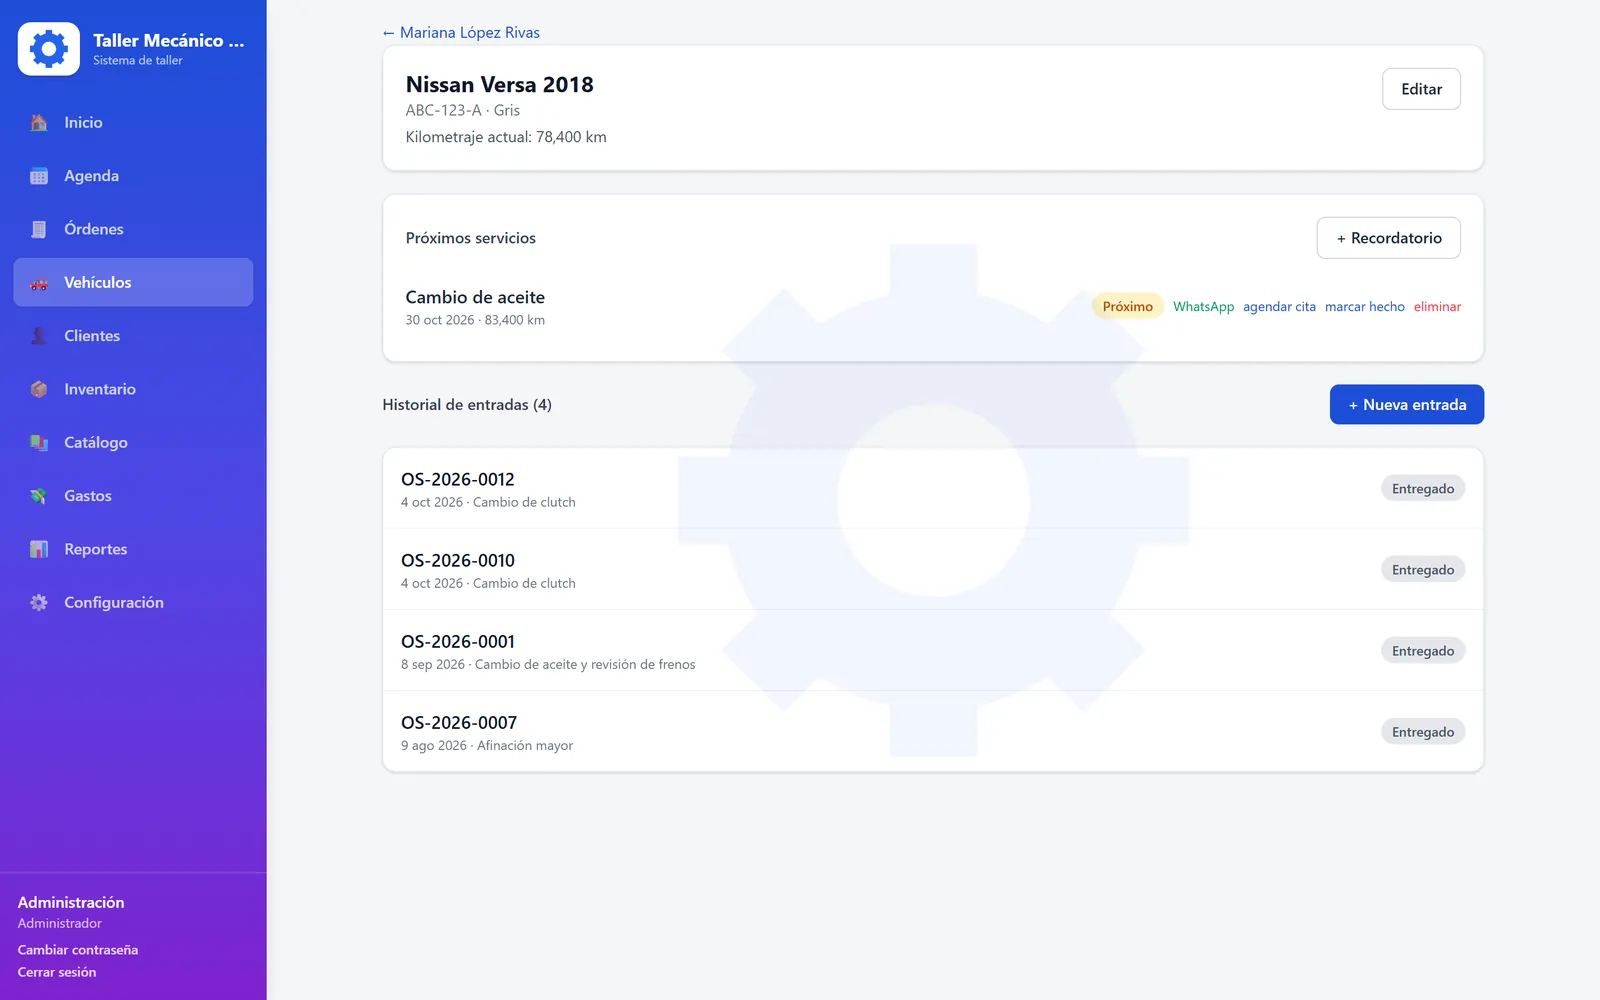The height and width of the screenshot is (1000, 1600).
Task: Click the box icon beside Inventario
Action: (39, 389)
